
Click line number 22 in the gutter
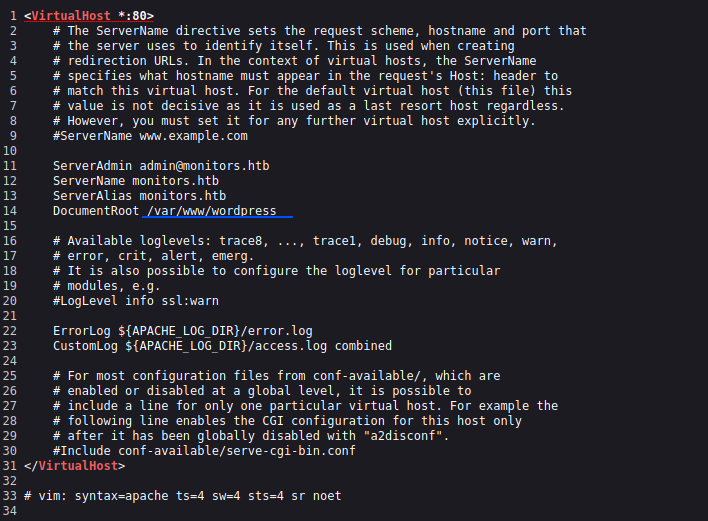click(x=11, y=330)
